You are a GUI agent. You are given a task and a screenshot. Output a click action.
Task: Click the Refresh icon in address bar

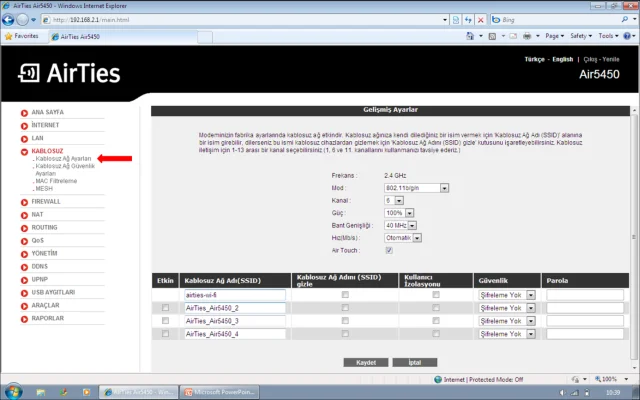(468, 20)
